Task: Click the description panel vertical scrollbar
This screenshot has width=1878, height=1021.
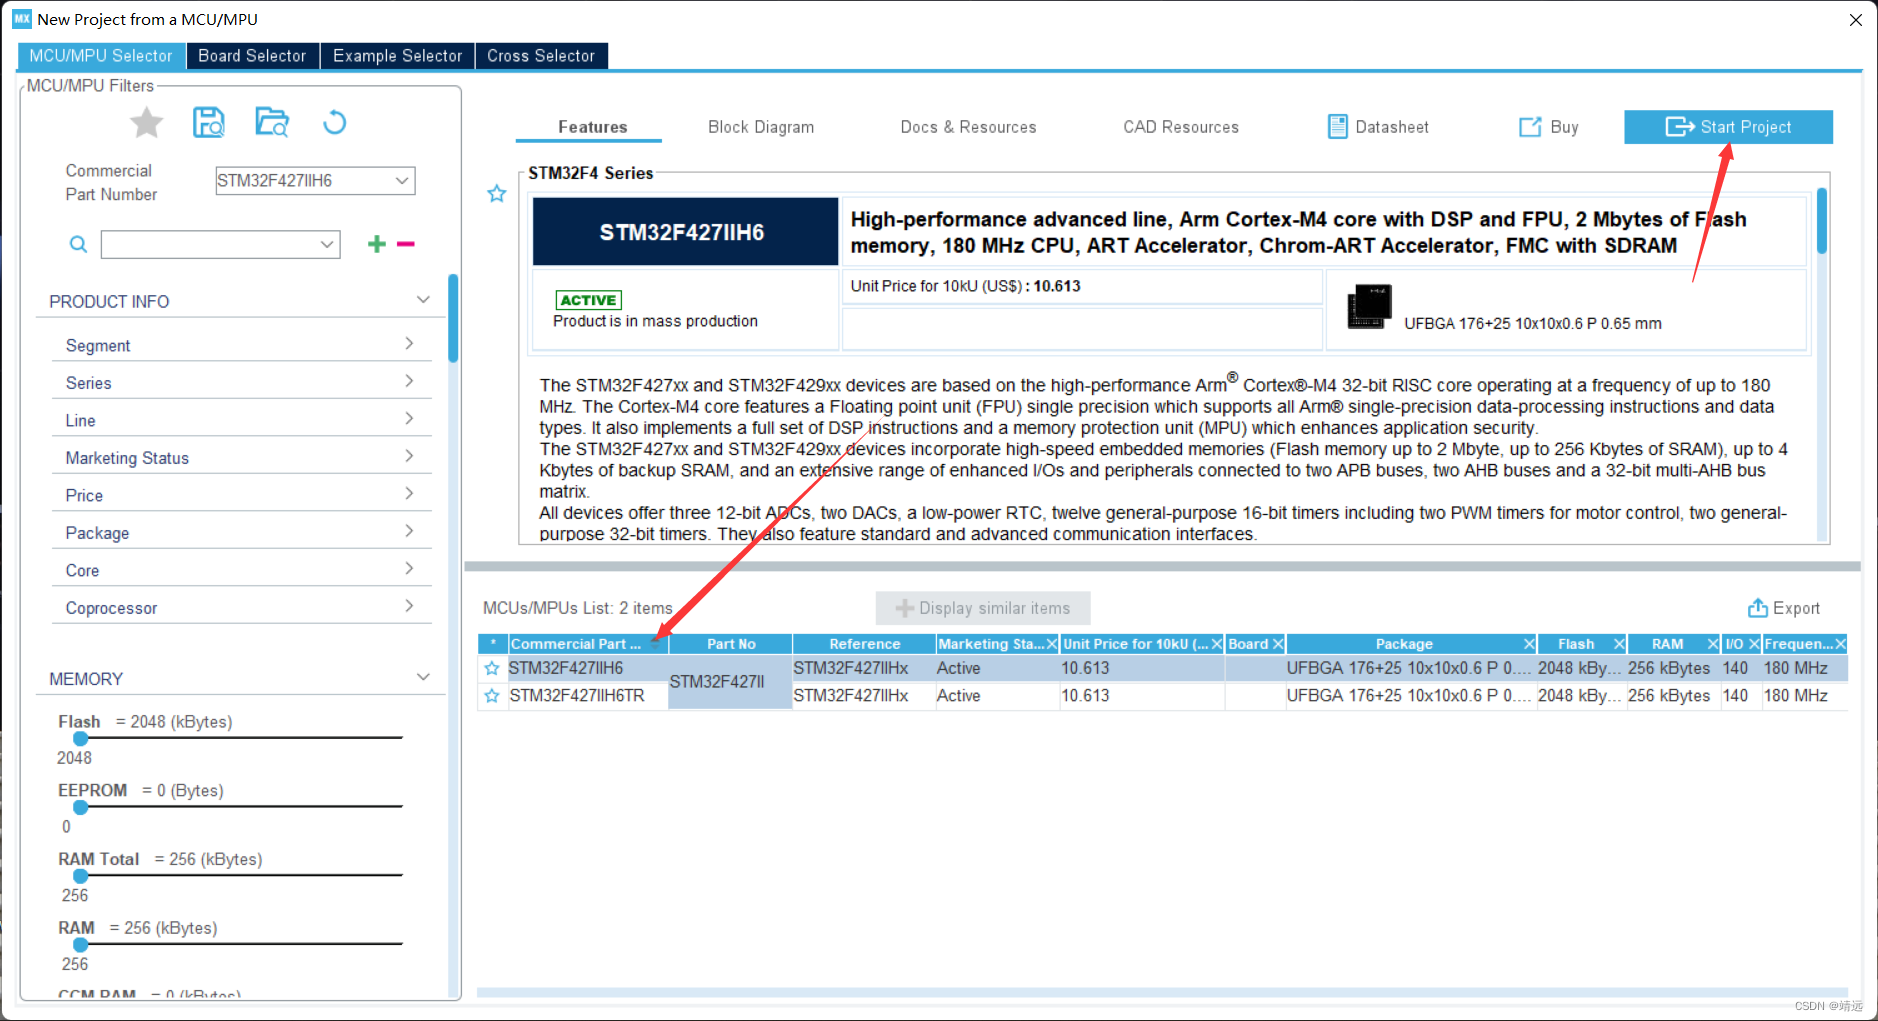Action: point(1822,220)
